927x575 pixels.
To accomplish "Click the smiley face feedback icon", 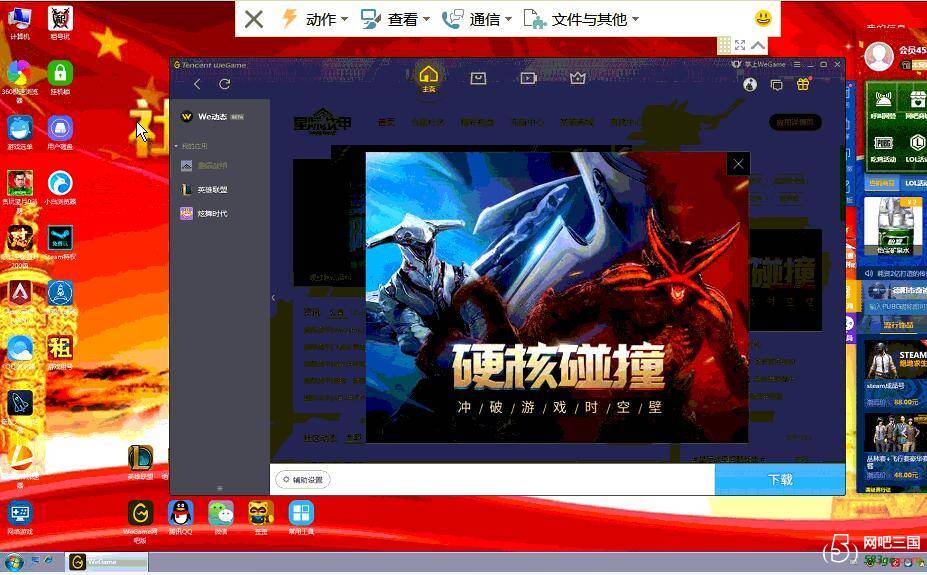I will coord(763,18).
